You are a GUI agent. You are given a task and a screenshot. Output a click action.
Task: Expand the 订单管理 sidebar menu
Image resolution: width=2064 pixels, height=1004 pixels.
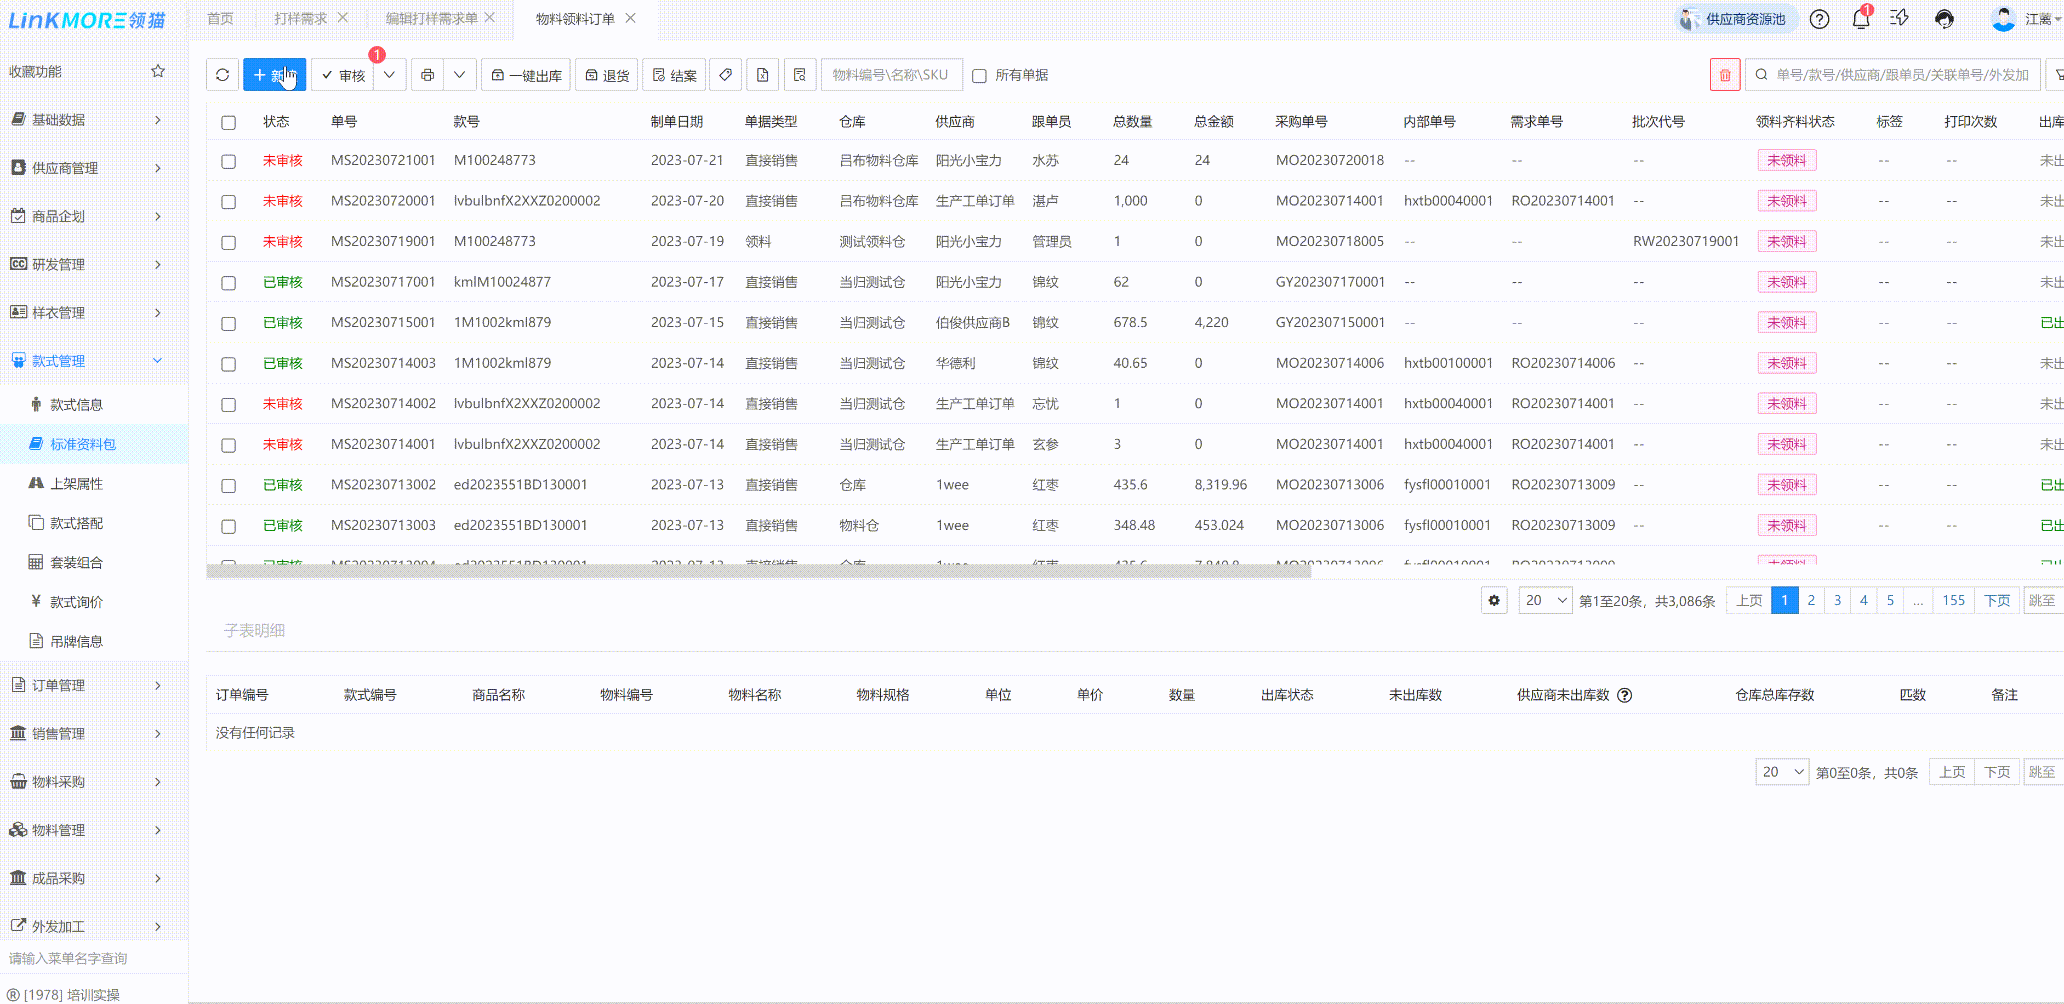coord(85,685)
